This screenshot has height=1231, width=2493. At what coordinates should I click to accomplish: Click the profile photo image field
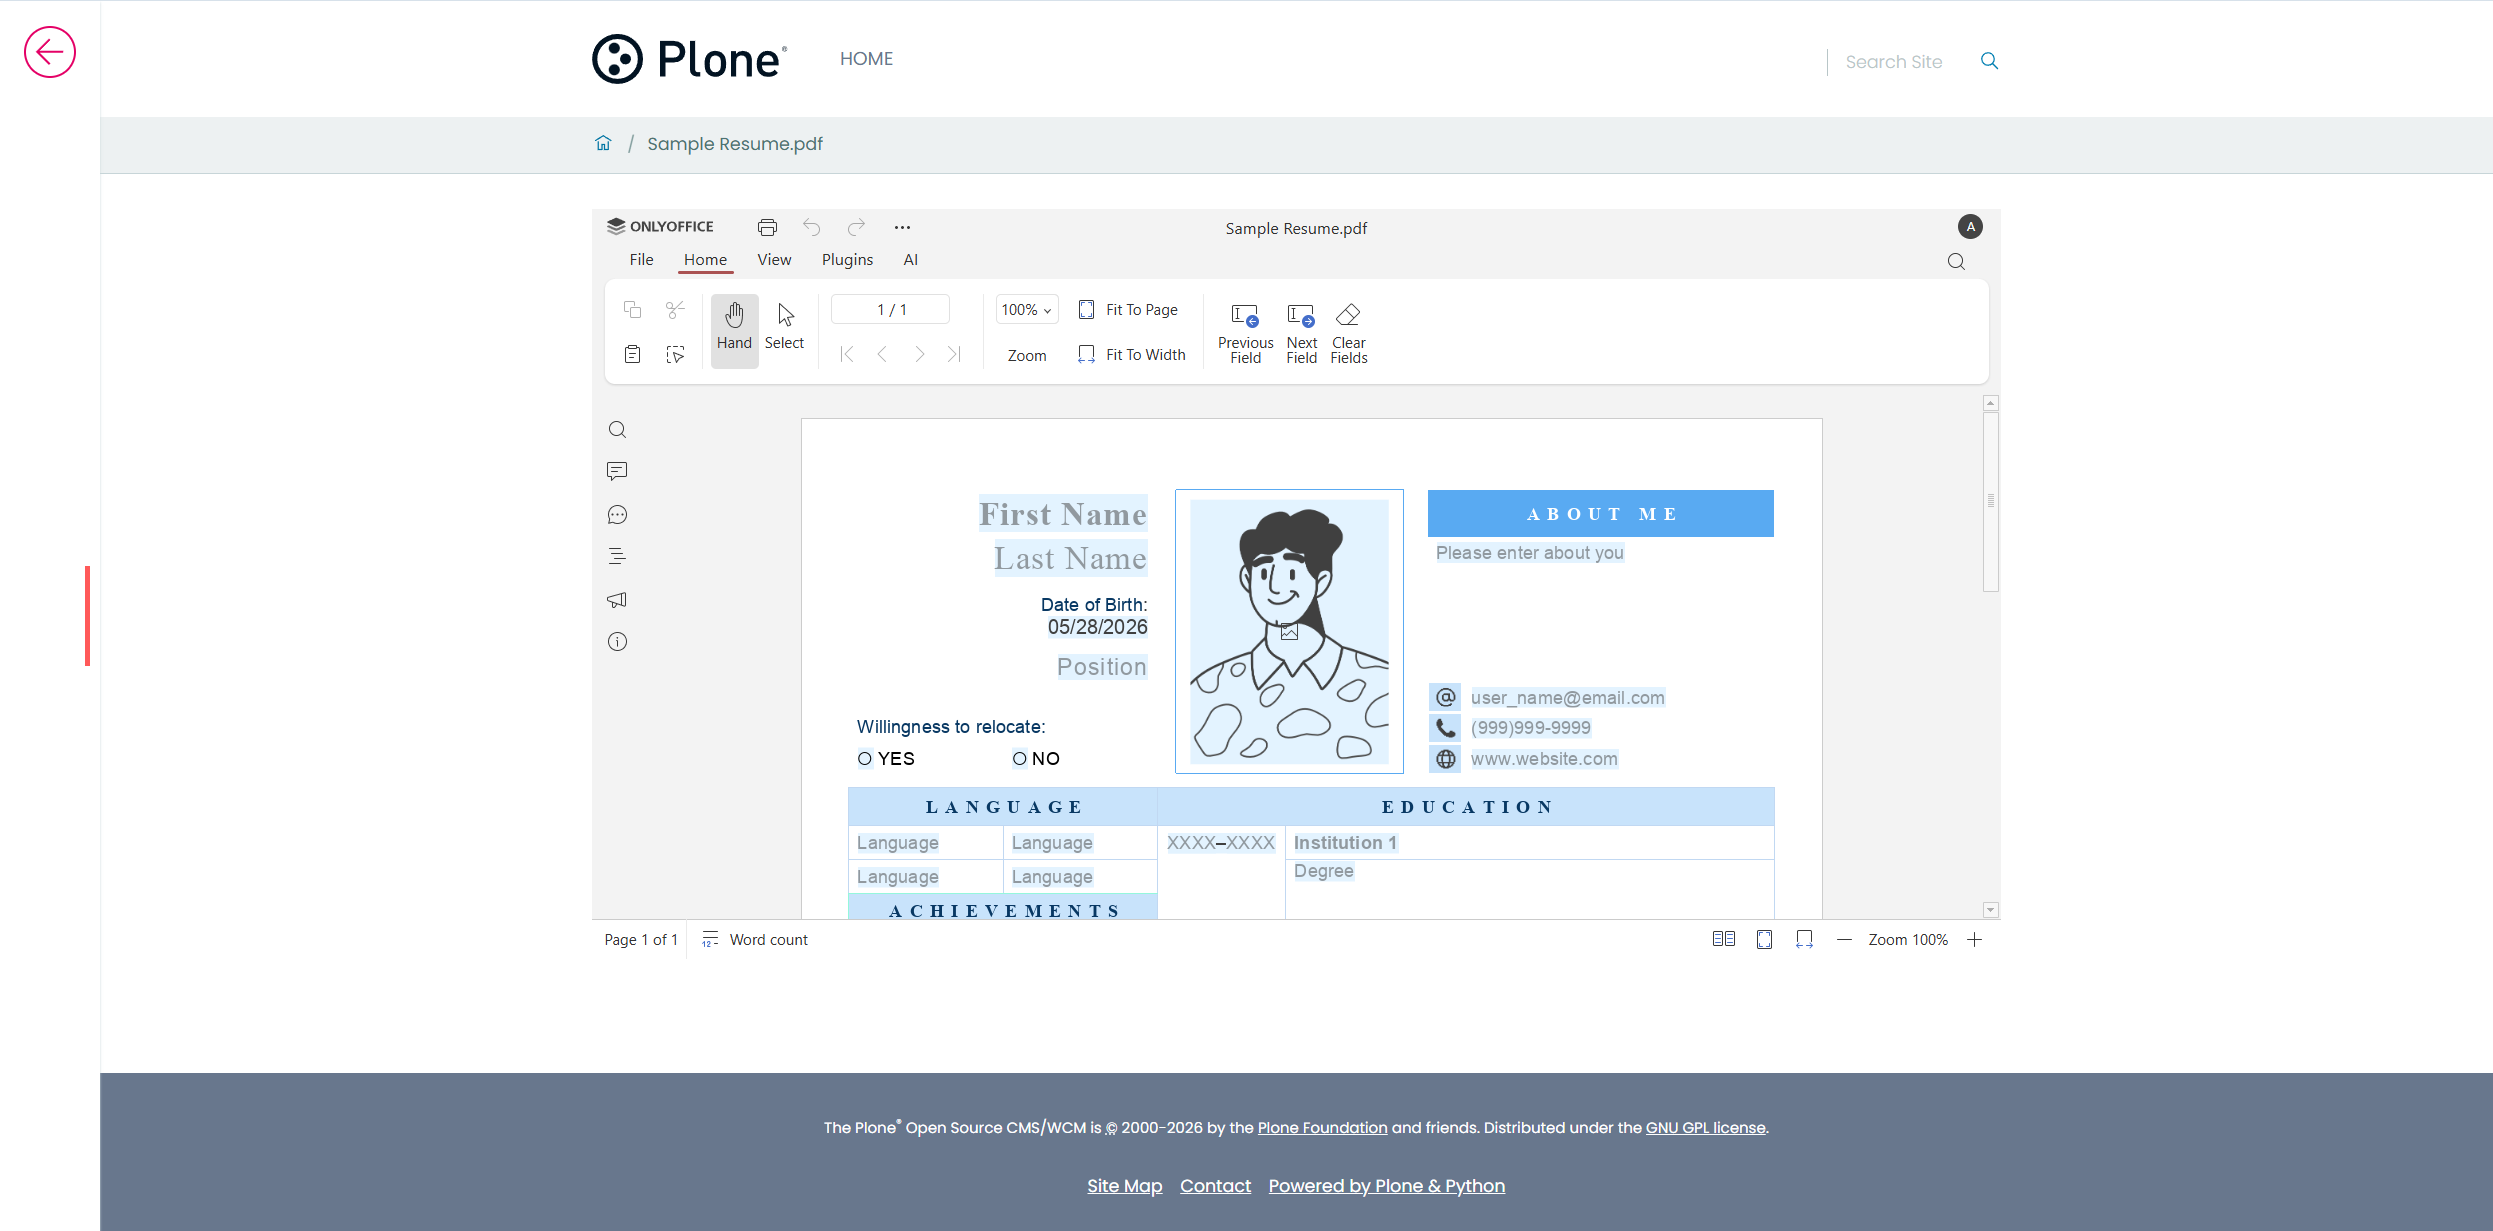click(x=1289, y=631)
